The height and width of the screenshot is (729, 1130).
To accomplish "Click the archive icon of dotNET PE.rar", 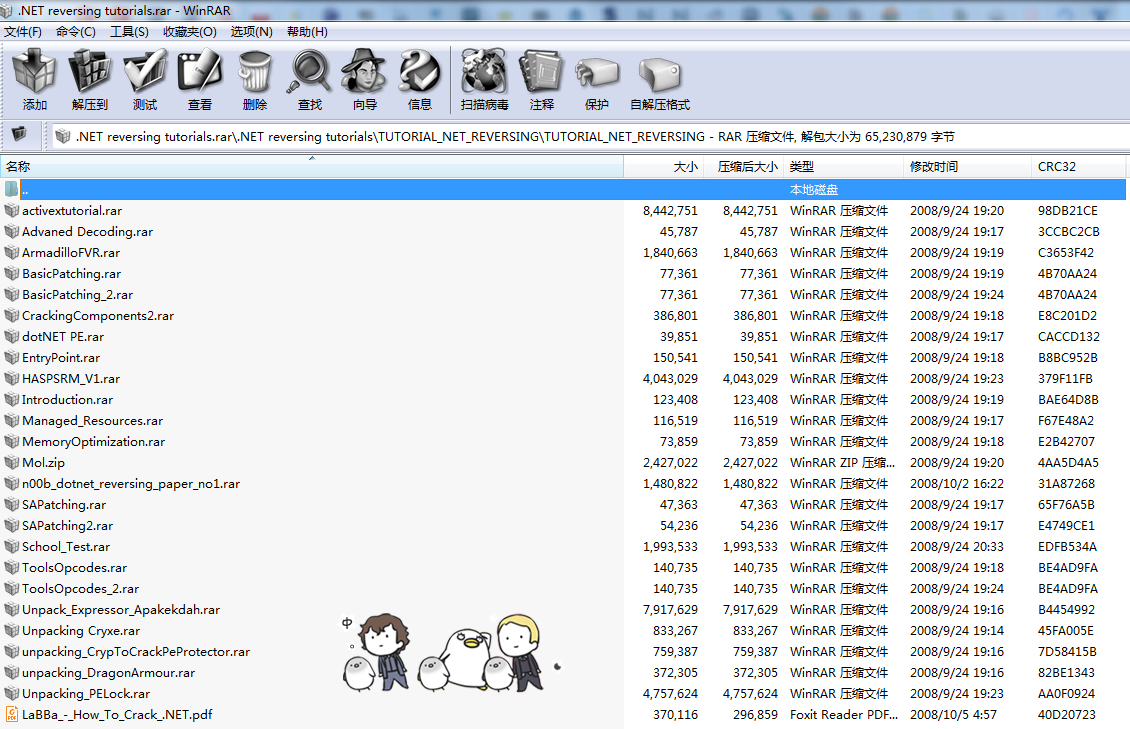I will [12, 336].
